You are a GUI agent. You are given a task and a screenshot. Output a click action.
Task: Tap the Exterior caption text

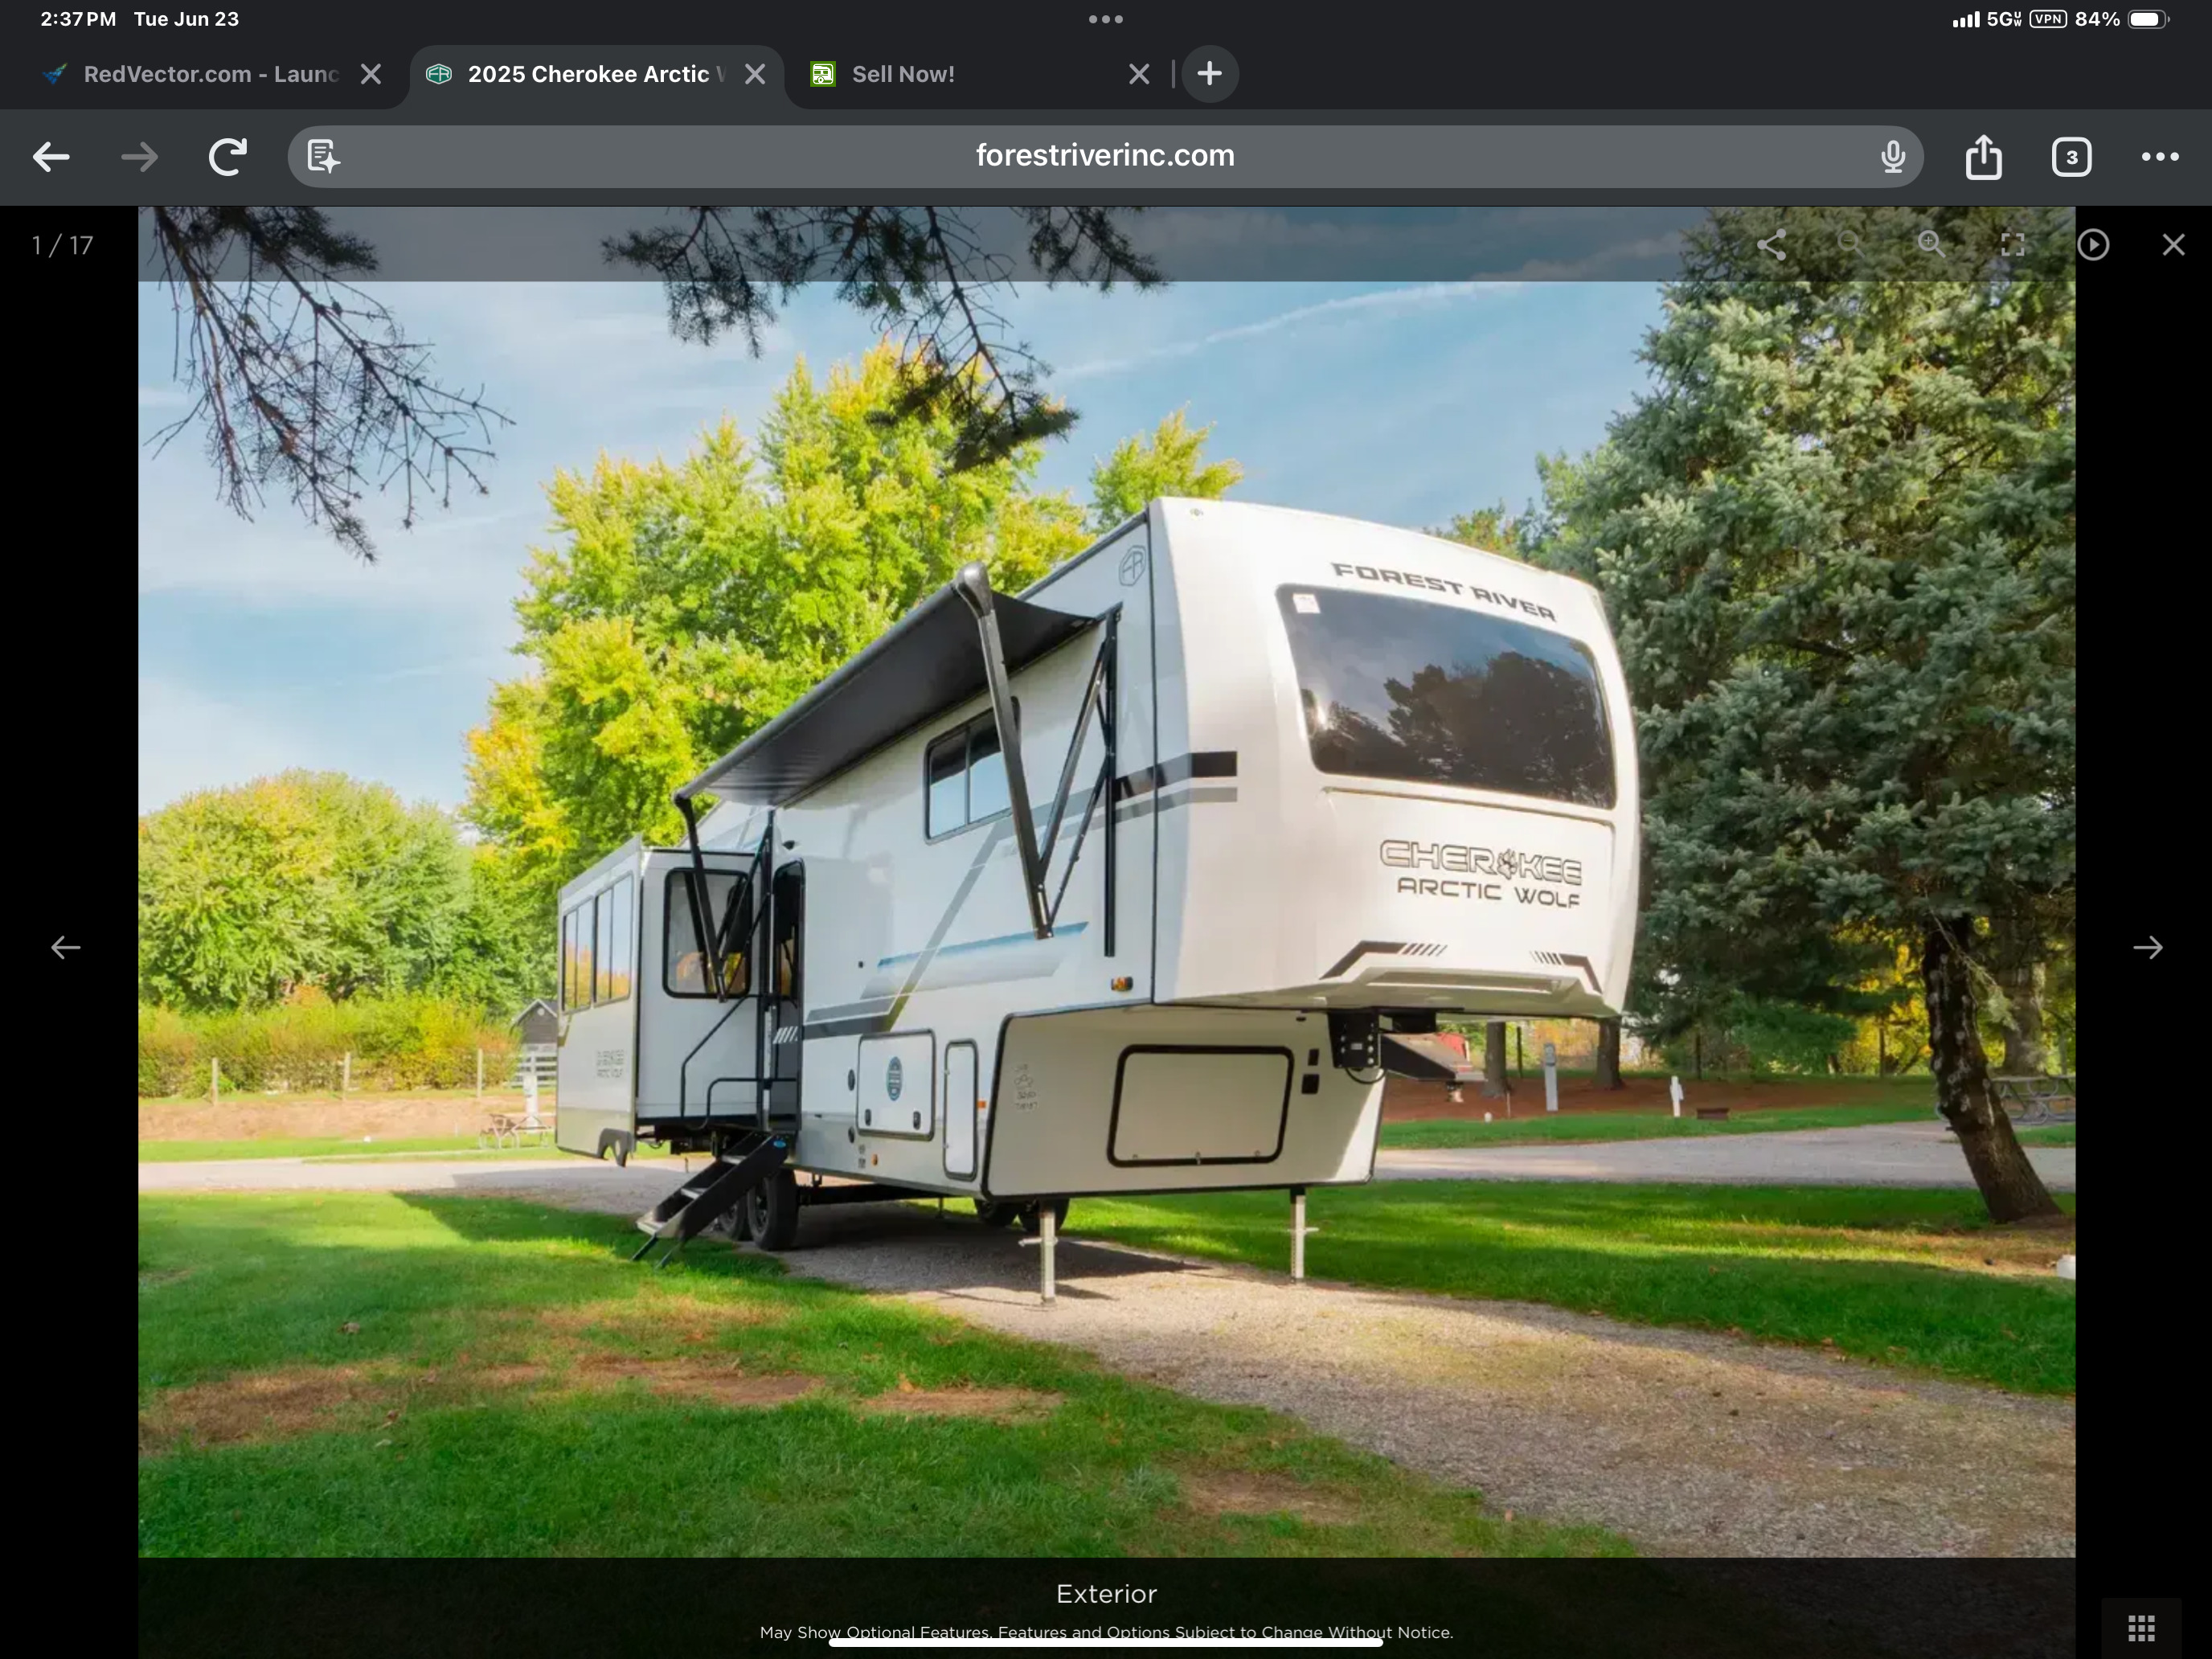[1106, 1593]
